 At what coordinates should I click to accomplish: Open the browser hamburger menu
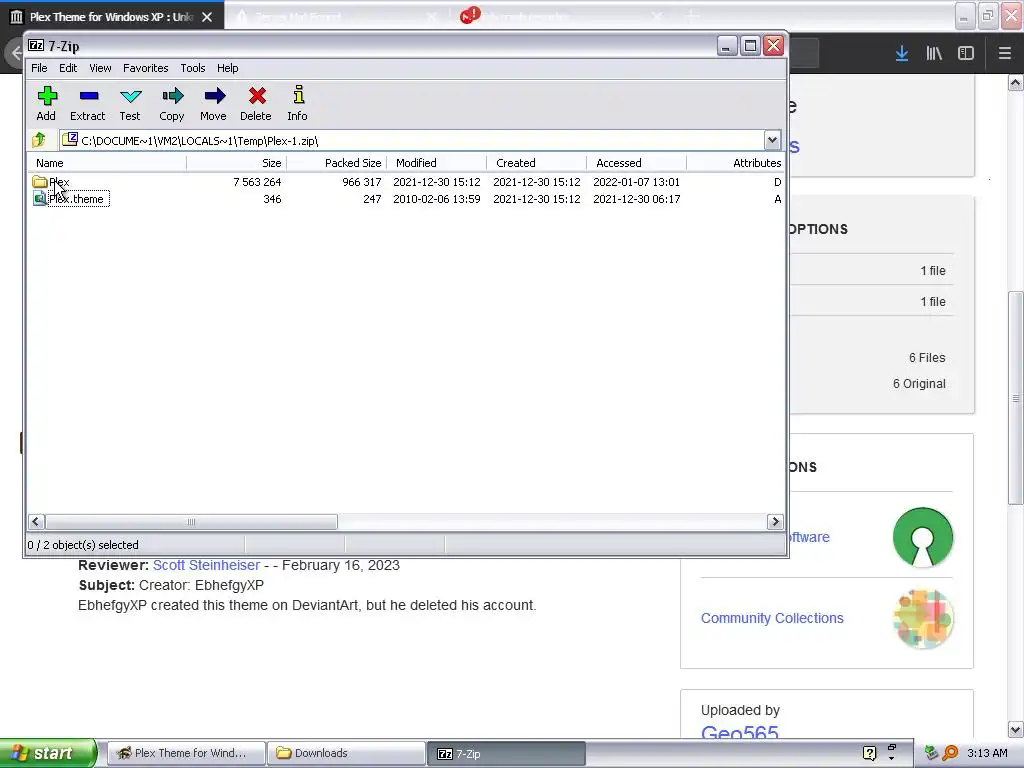[1005, 54]
